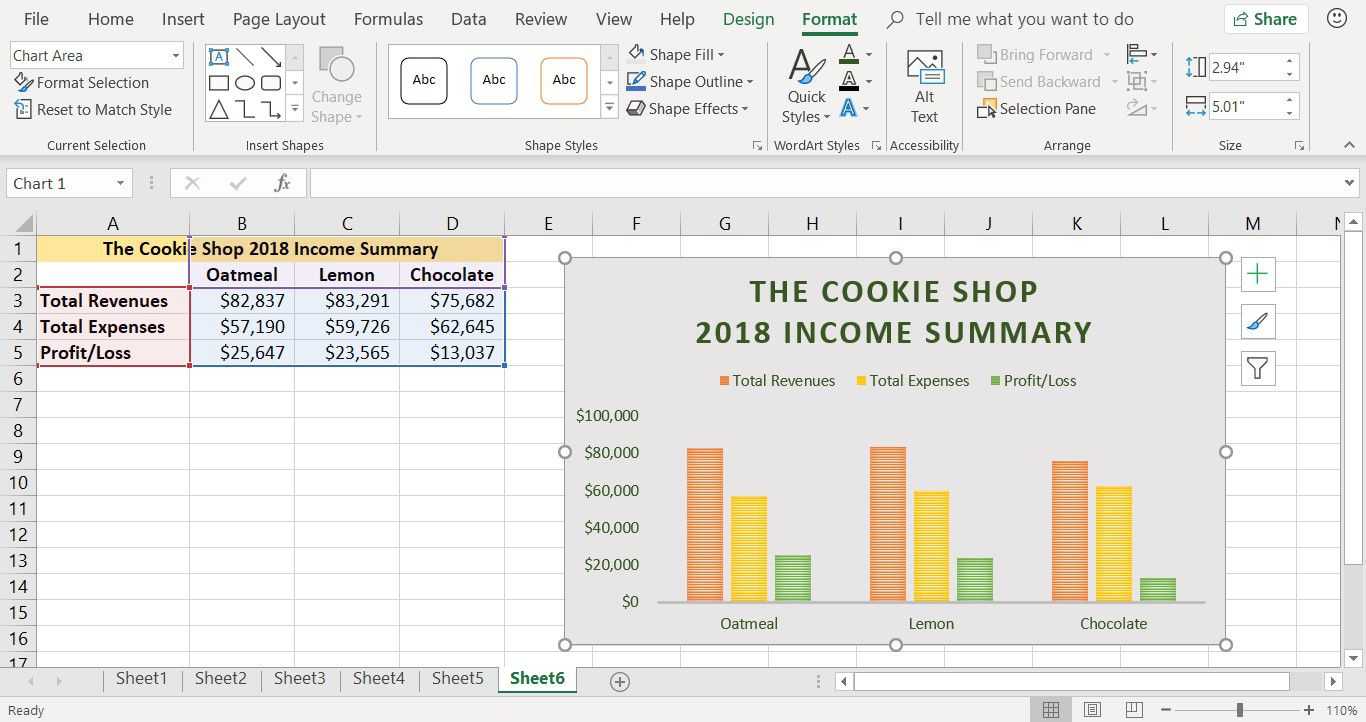Click the Share button

(x=1265, y=19)
